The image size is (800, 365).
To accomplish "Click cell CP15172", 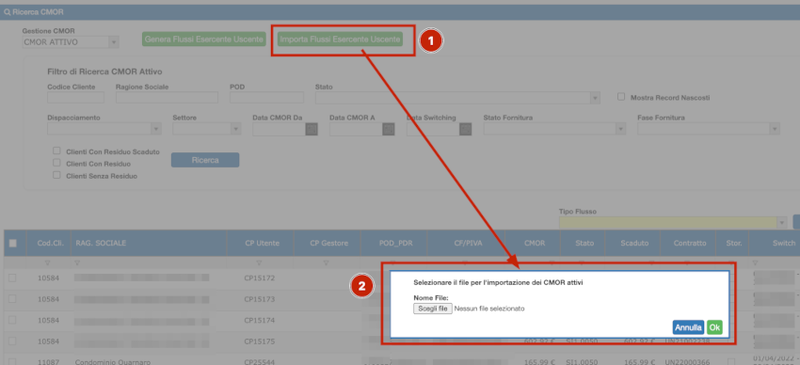I will click(259, 278).
